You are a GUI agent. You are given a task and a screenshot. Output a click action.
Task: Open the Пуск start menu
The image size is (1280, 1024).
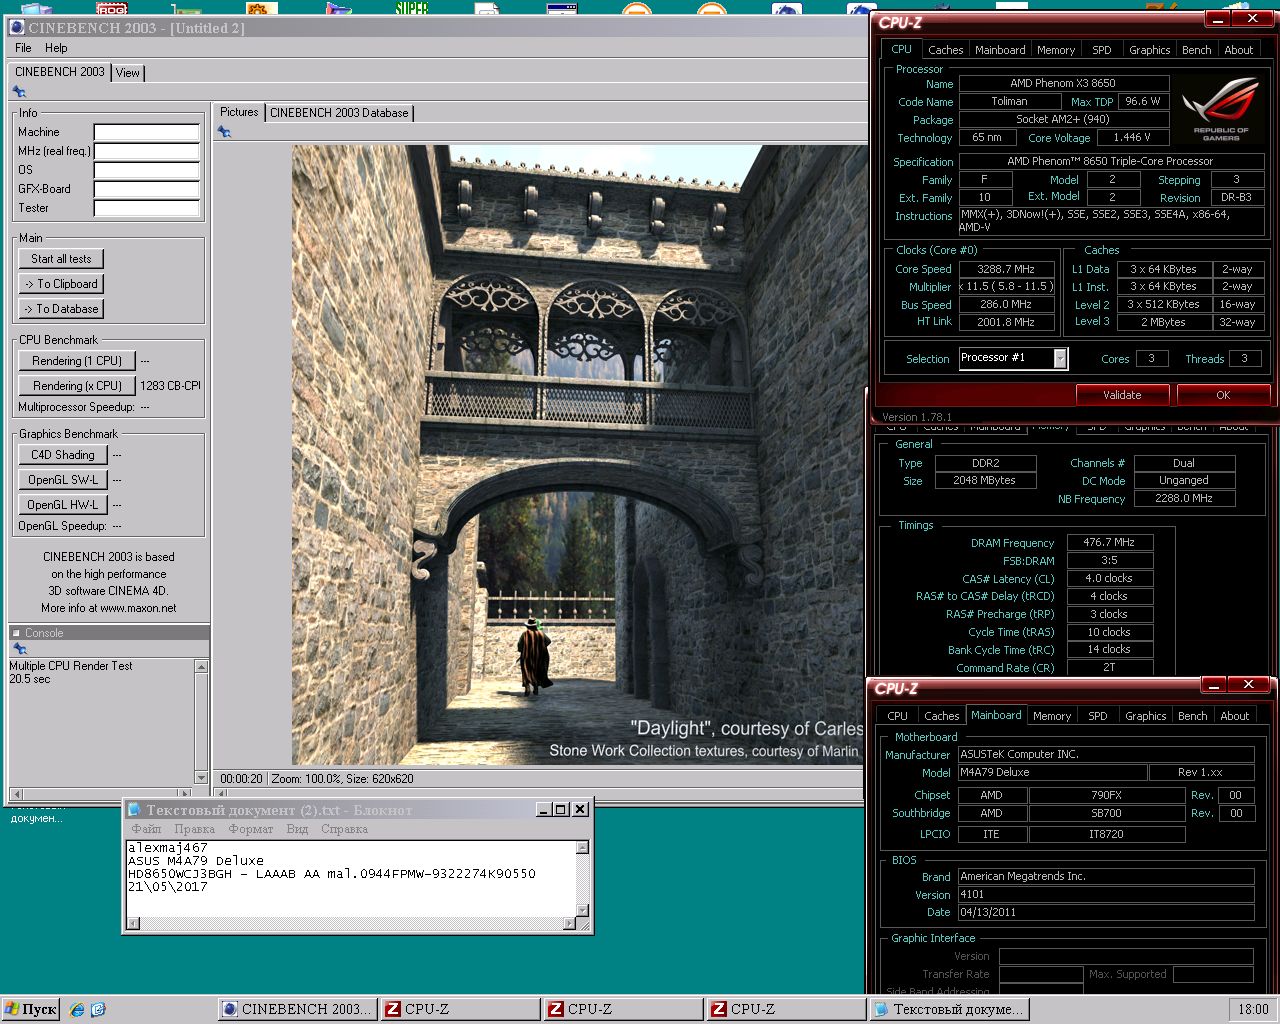click(32, 1010)
